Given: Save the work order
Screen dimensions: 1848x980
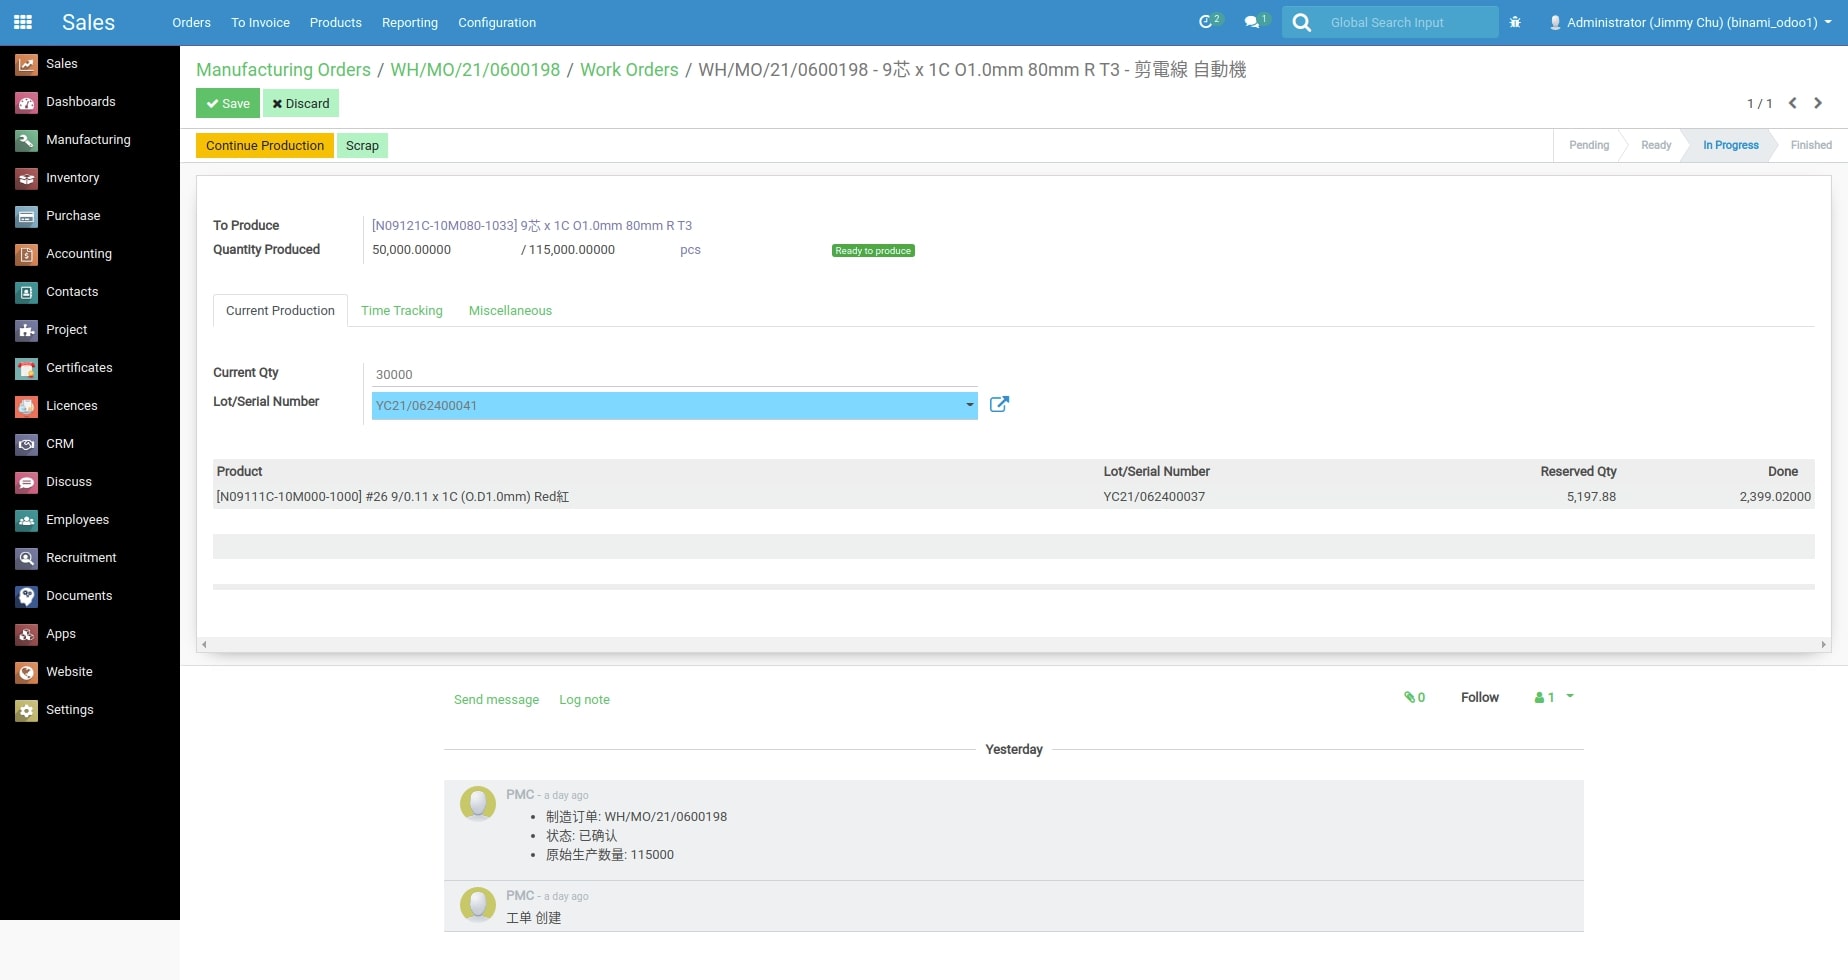Looking at the screenshot, I should pyautogui.click(x=228, y=103).
